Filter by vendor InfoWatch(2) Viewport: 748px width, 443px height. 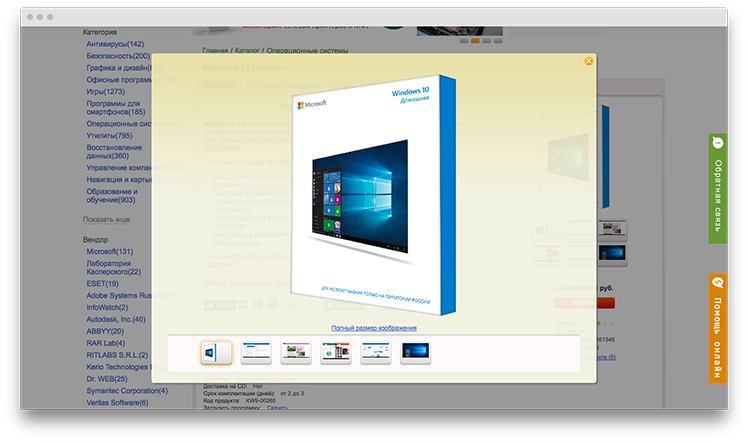(x=107, y=307)
